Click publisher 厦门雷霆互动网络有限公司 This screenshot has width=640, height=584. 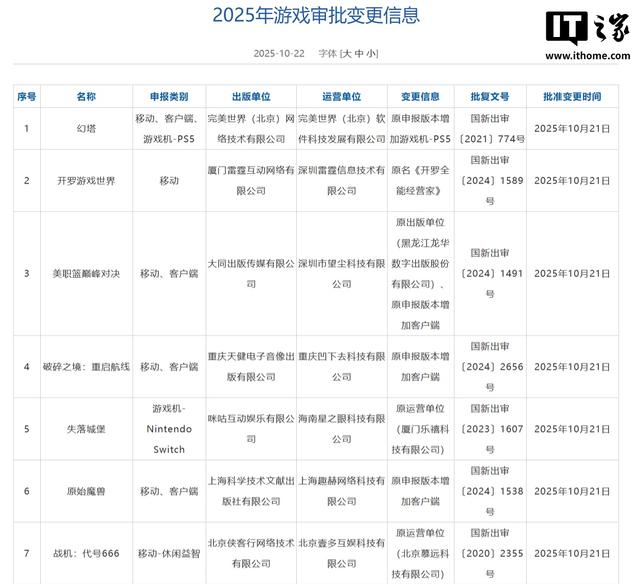pos(251,181)
